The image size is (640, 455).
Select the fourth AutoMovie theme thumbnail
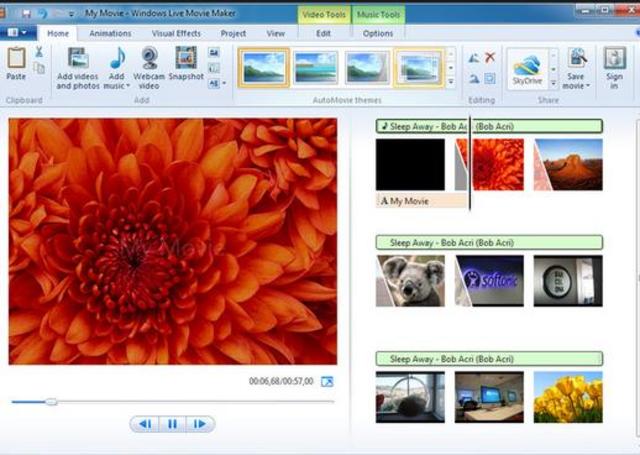(419, 68)
